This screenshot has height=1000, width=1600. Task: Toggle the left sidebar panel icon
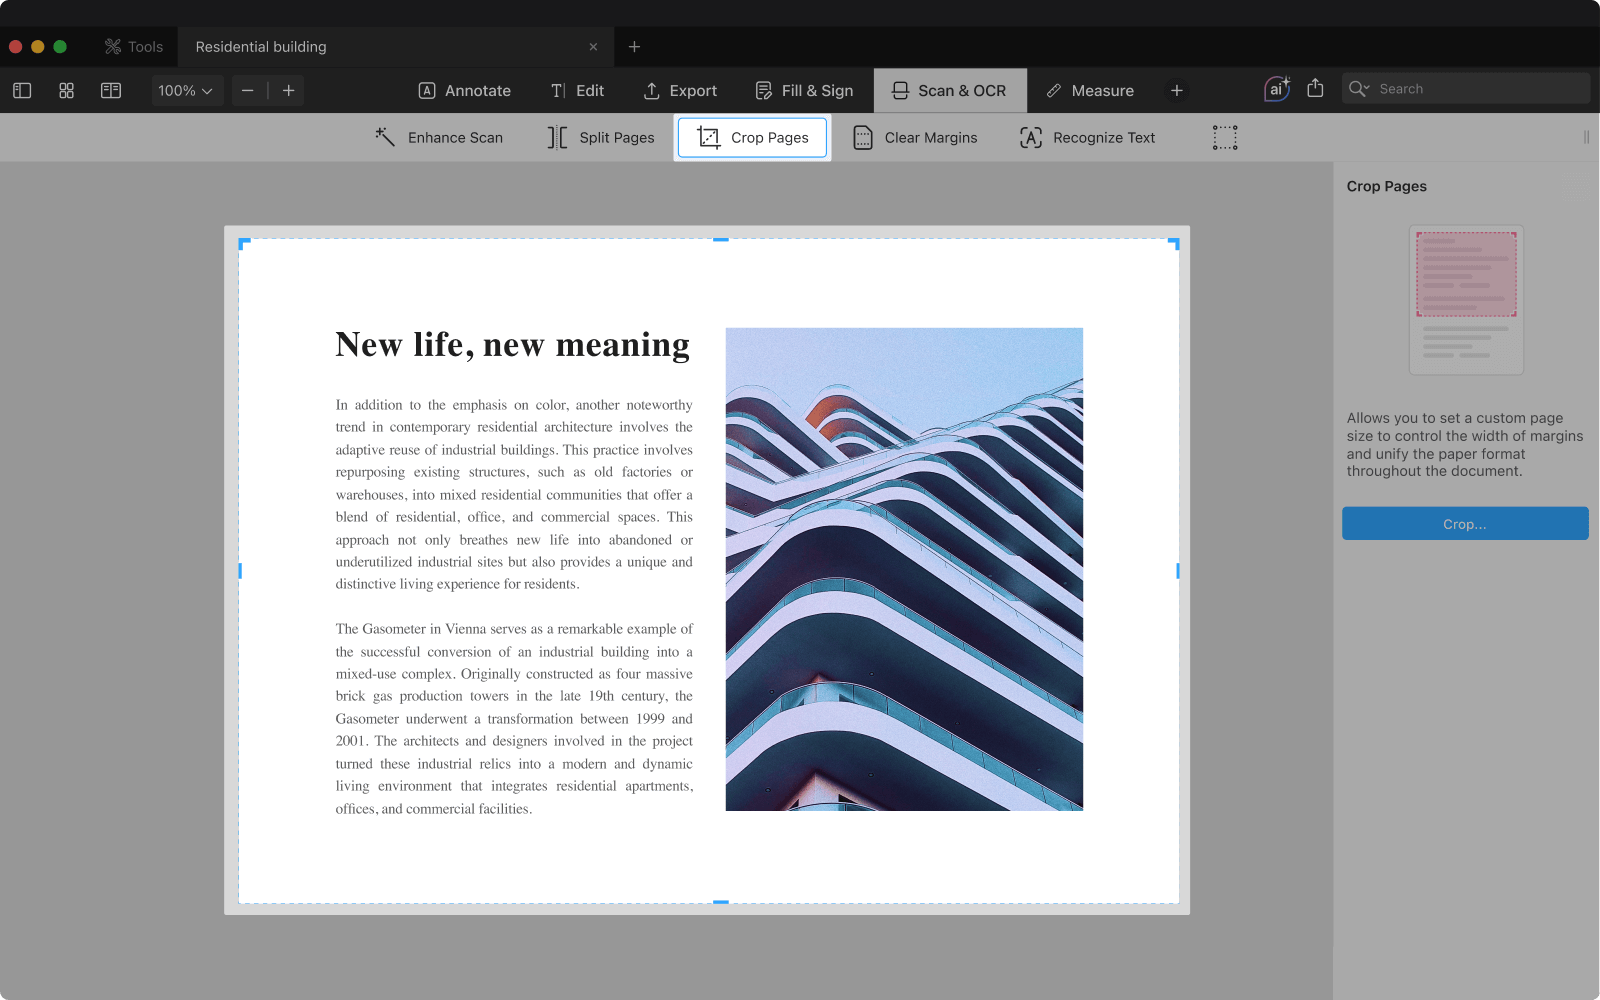point(22,91)
